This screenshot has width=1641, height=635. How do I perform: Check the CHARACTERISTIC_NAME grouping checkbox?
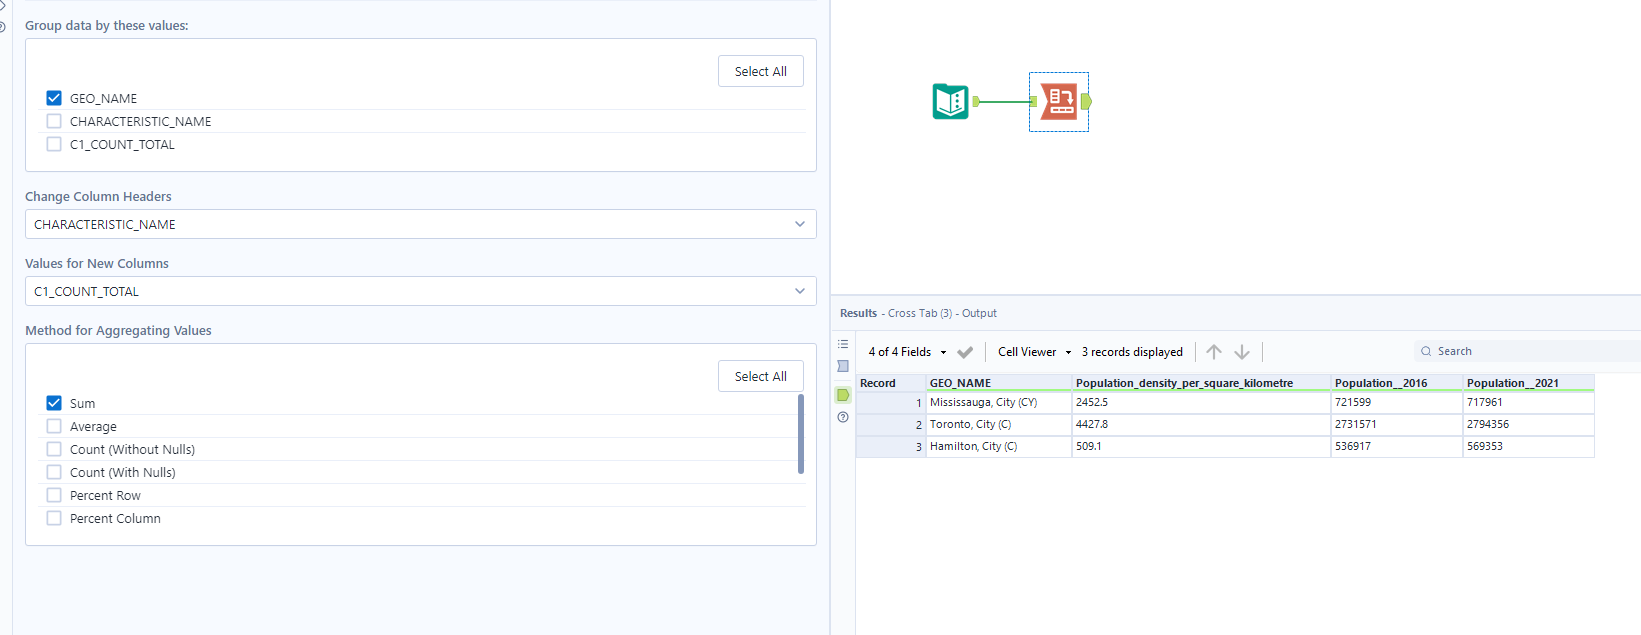54,121
